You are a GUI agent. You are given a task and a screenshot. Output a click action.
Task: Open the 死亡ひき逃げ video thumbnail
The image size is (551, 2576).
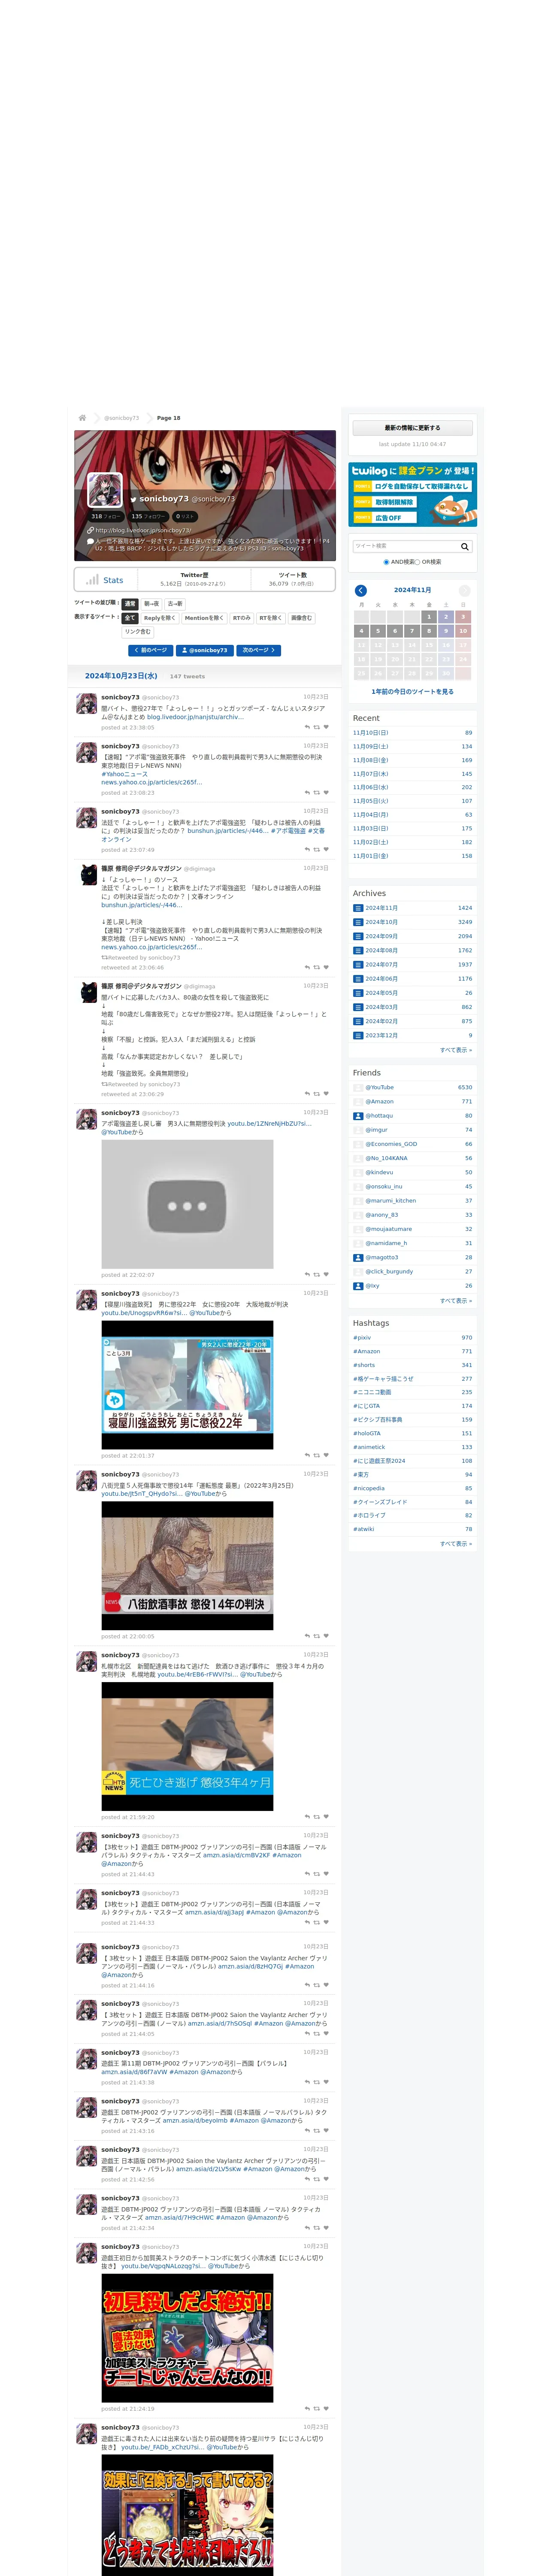[187, 1746]
